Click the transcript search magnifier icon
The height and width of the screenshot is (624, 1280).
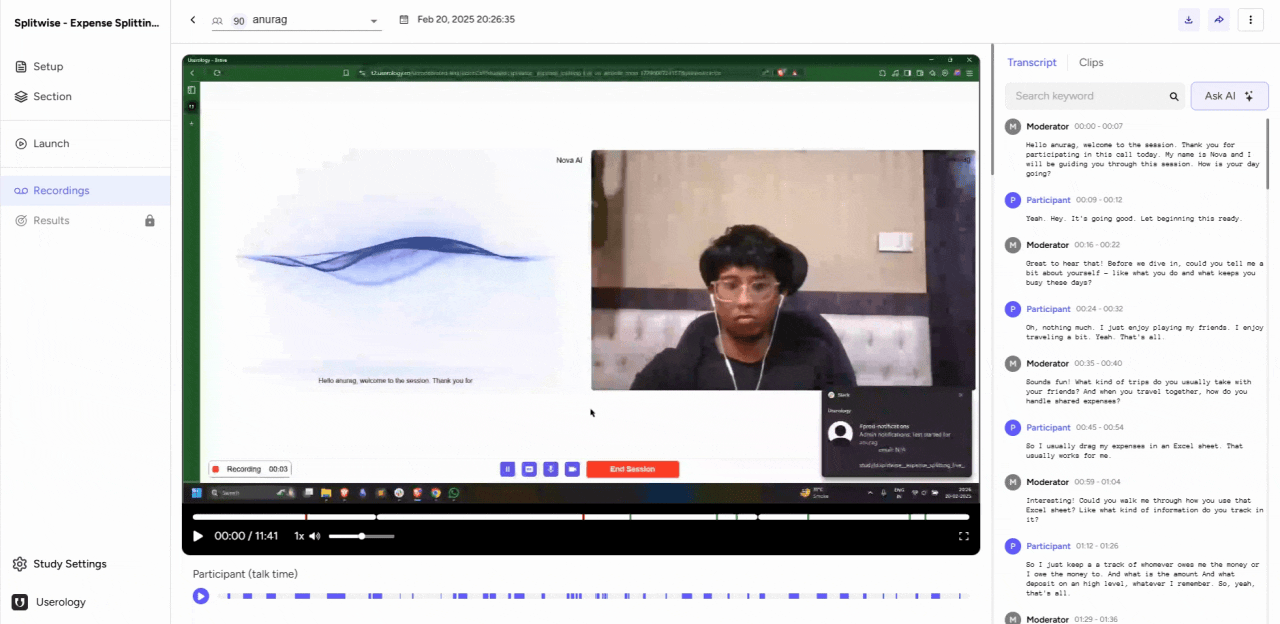[x=1174, y=96]
